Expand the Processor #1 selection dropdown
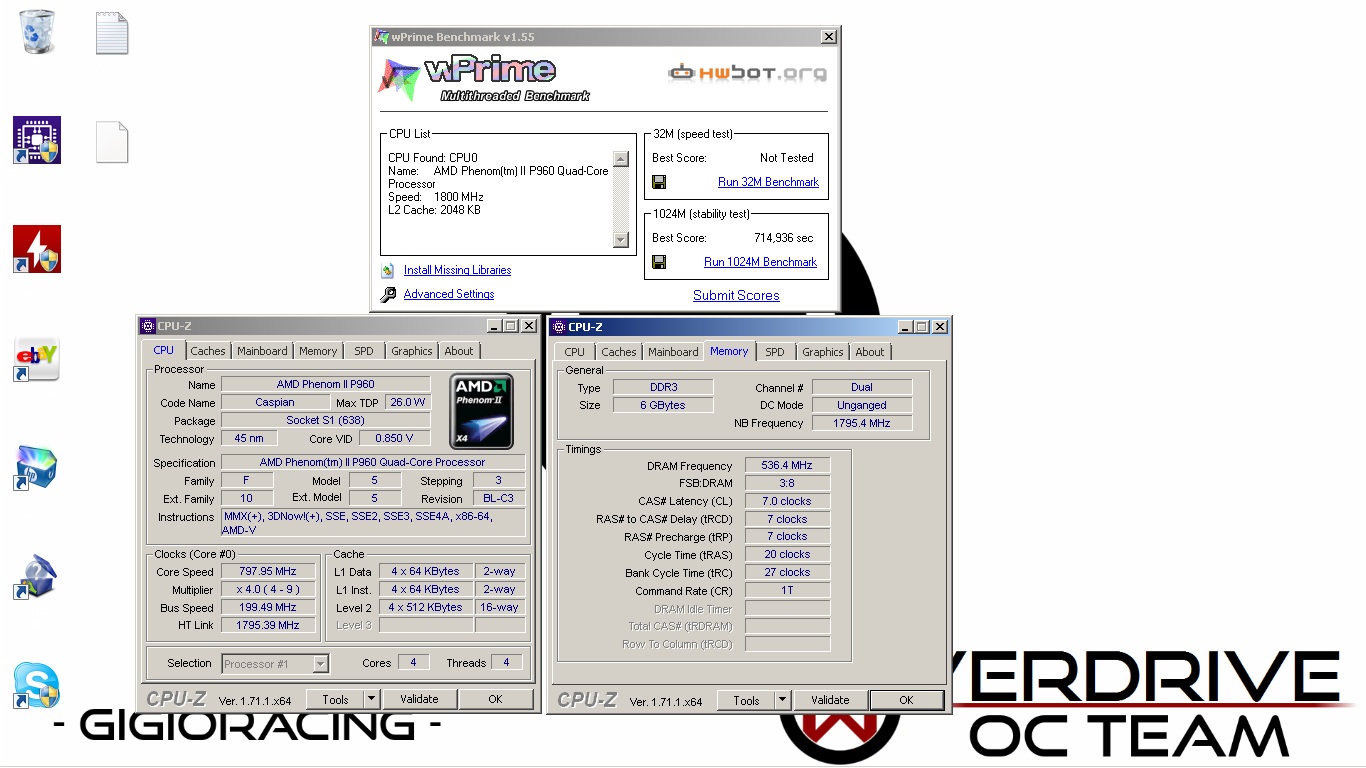Viewport: 1366px width, 768px height. click(320, 664)
